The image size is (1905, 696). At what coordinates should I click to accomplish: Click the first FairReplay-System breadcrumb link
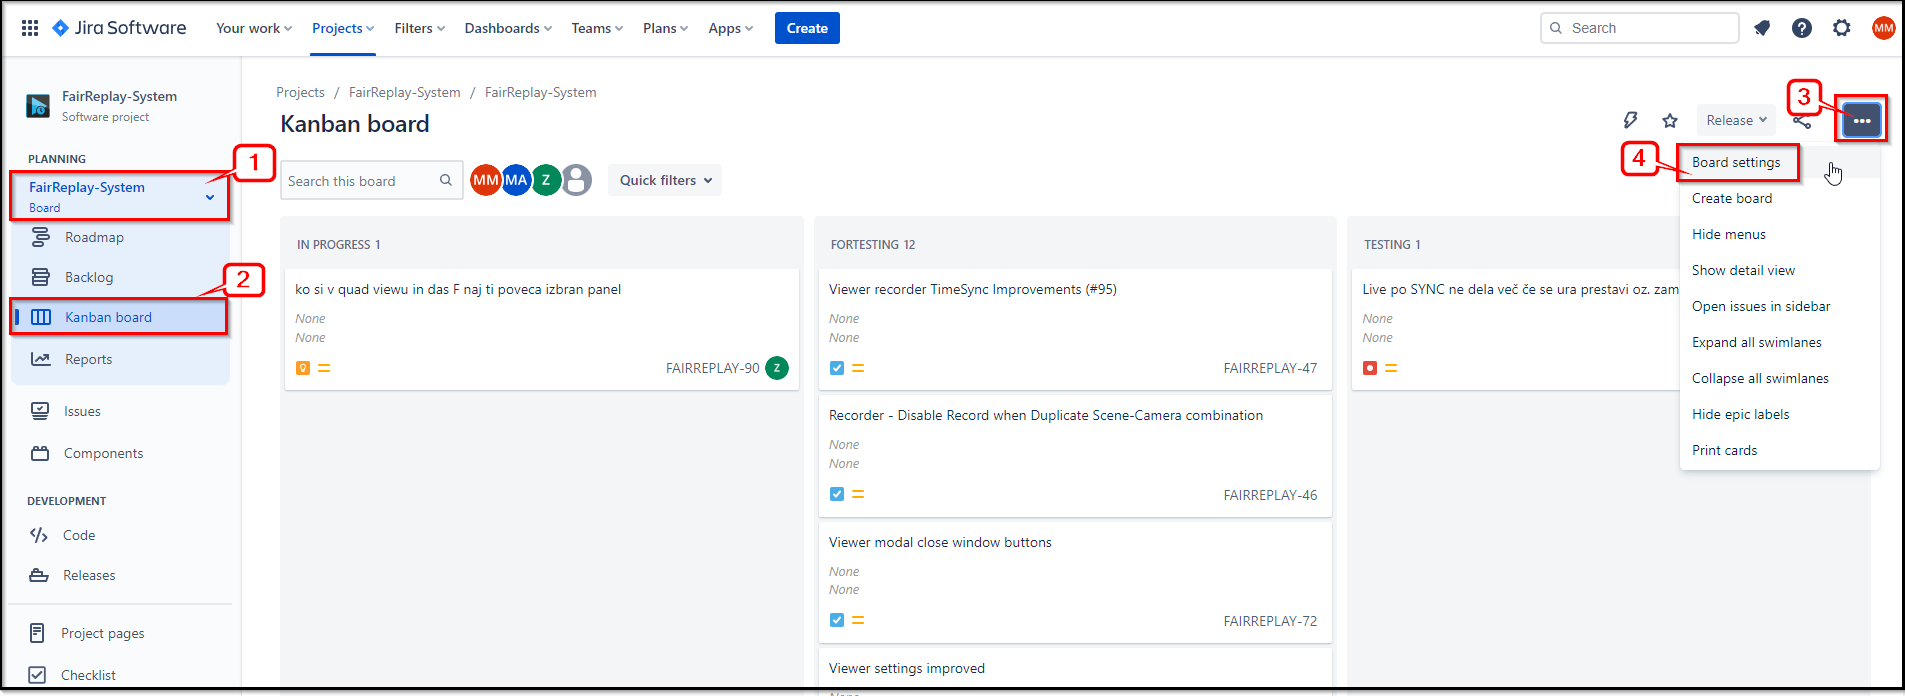tap(405, 92)
